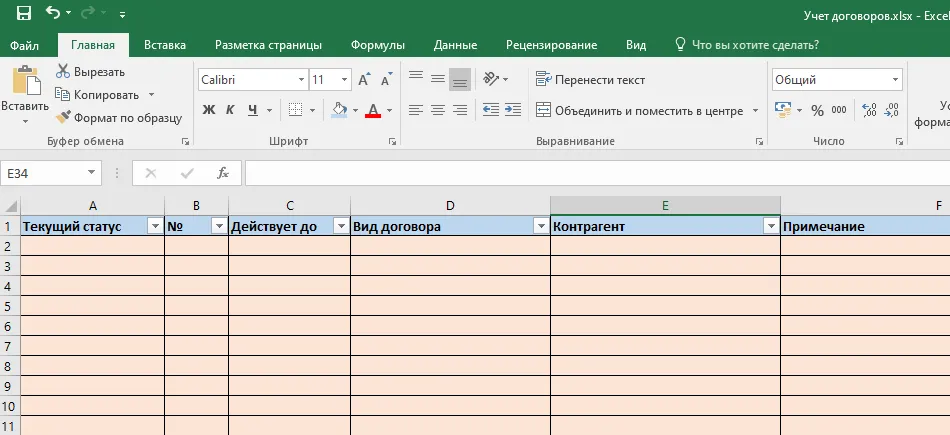Screen dimensions: 950x435
Task: Open the Формулы tab
Action: click(377, 45)
